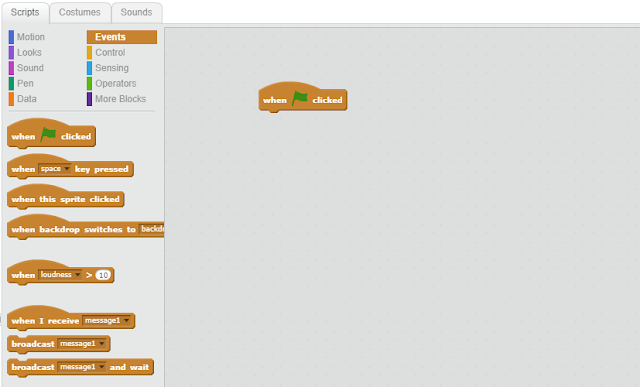Click 'when flag clicked' block in workspace
The image size is (640, 387).
tap(302, 97)
